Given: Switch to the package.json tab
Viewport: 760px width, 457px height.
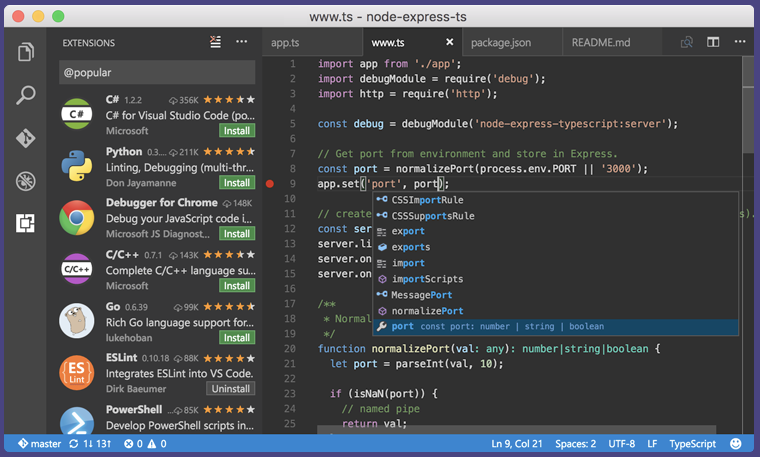Looking at the screenshot, I should 501,43.
